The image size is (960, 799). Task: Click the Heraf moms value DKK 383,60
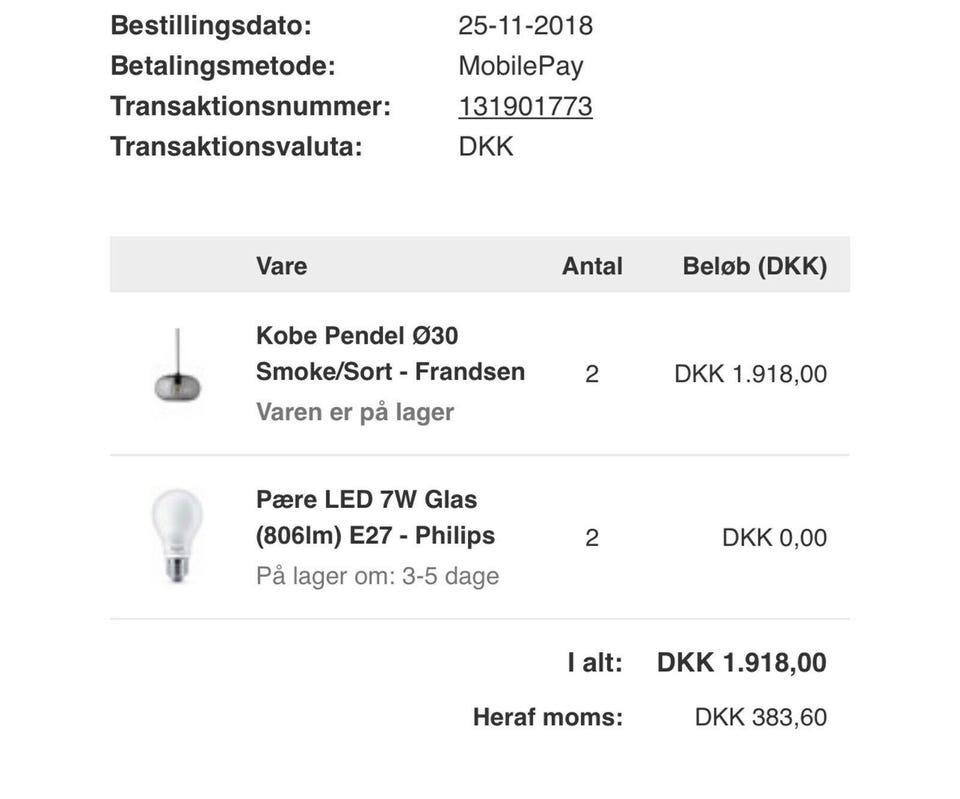(761, 717)
